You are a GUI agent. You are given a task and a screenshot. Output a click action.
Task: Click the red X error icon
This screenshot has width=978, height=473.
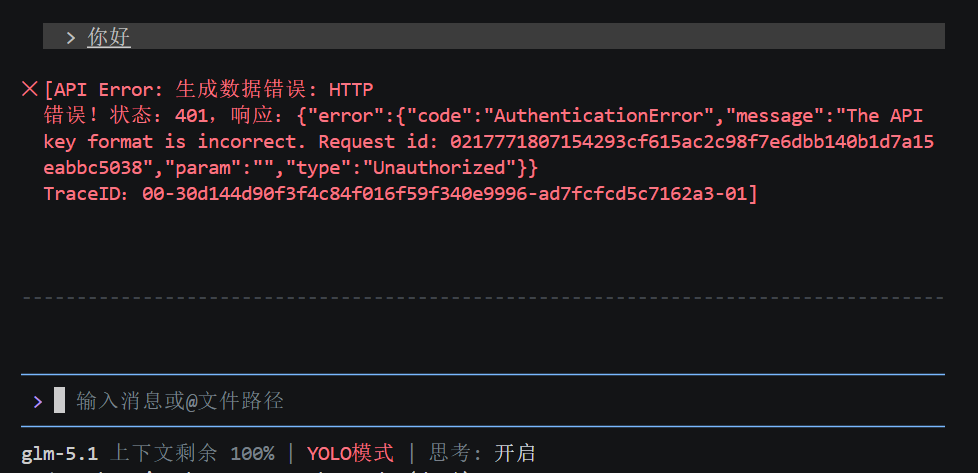29,90
